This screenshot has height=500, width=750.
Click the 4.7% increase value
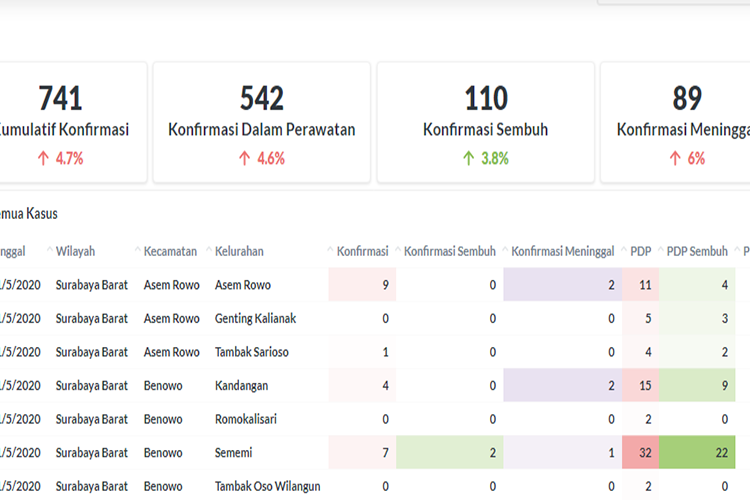click(69, 158)
